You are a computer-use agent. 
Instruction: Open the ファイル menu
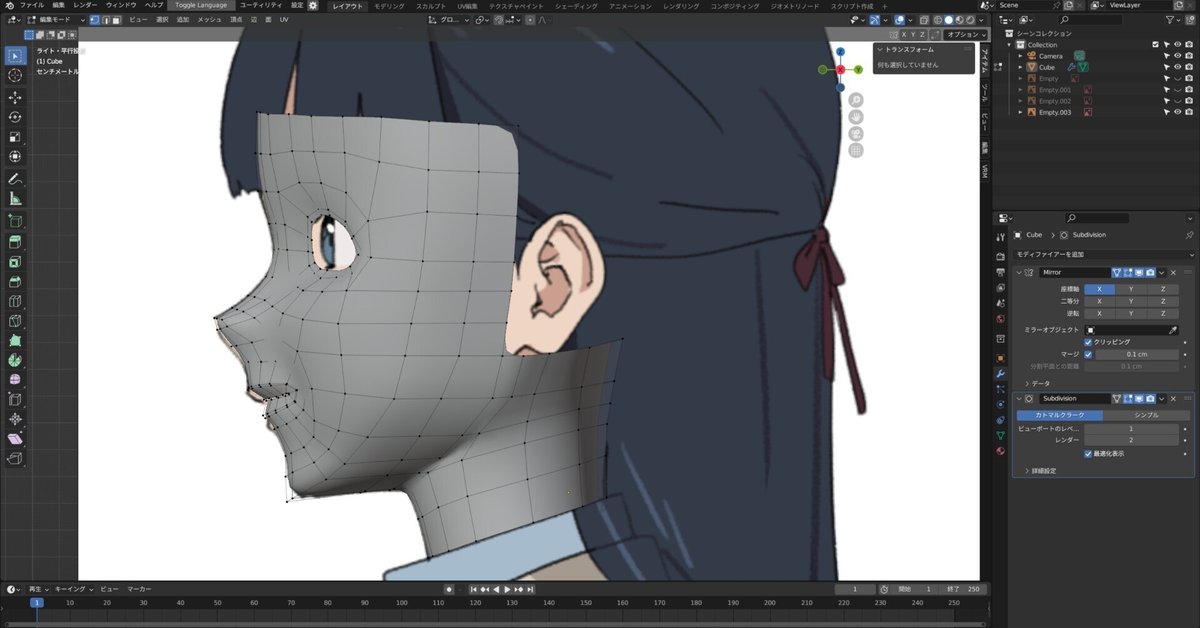(32, 5)
